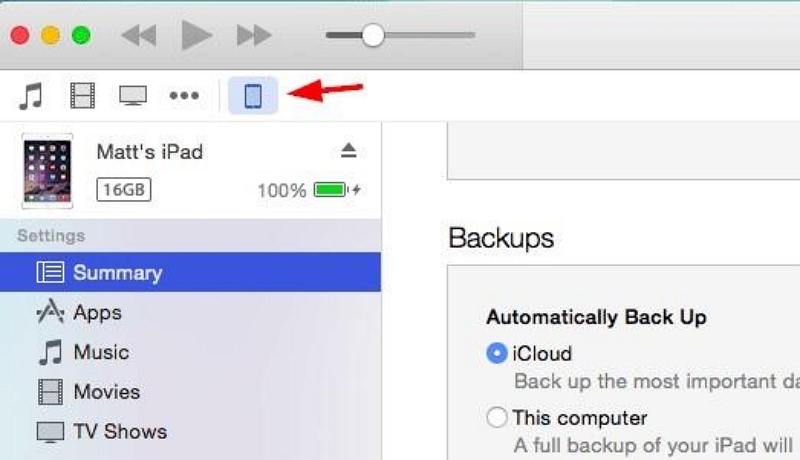Open Music in the sidebar settings
Screen dimensions: 800x460
100,352
